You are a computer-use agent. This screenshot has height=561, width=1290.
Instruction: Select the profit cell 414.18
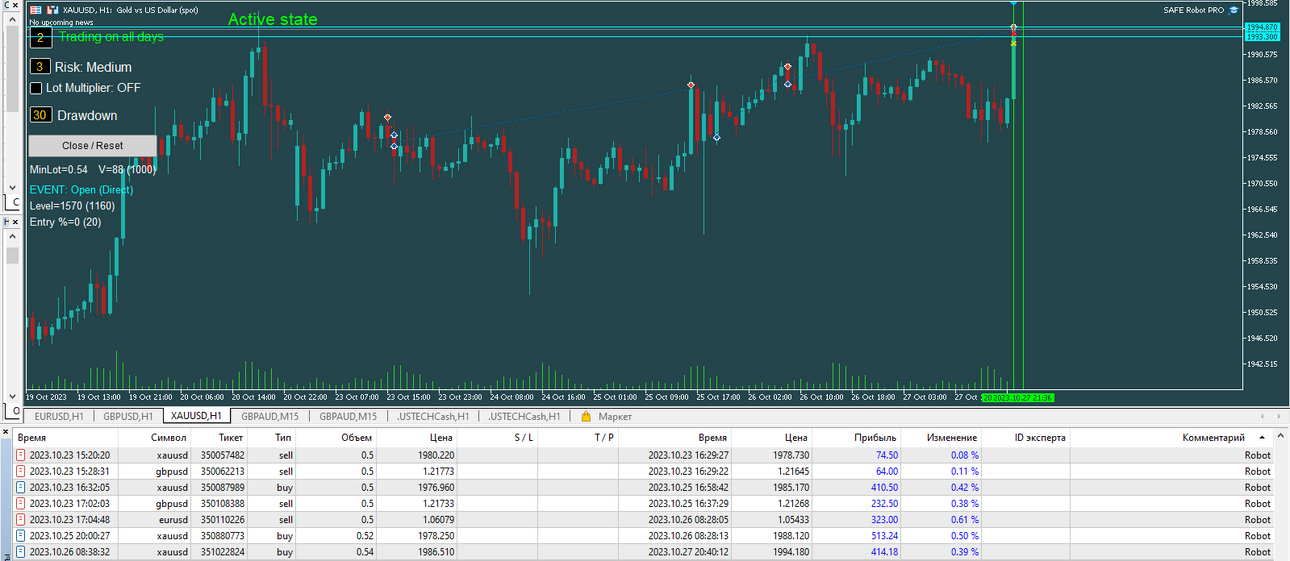(857, 552)
